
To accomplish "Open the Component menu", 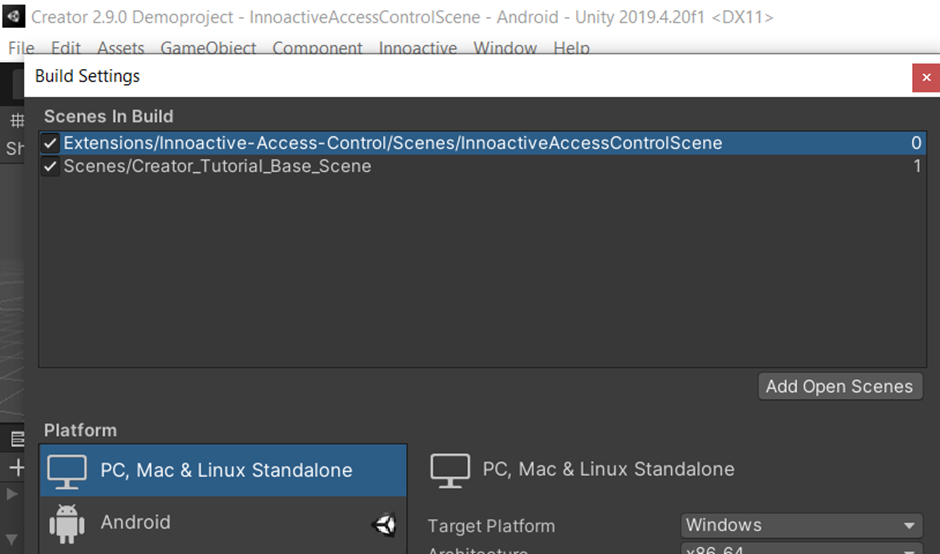I will [x=317, y=48].
